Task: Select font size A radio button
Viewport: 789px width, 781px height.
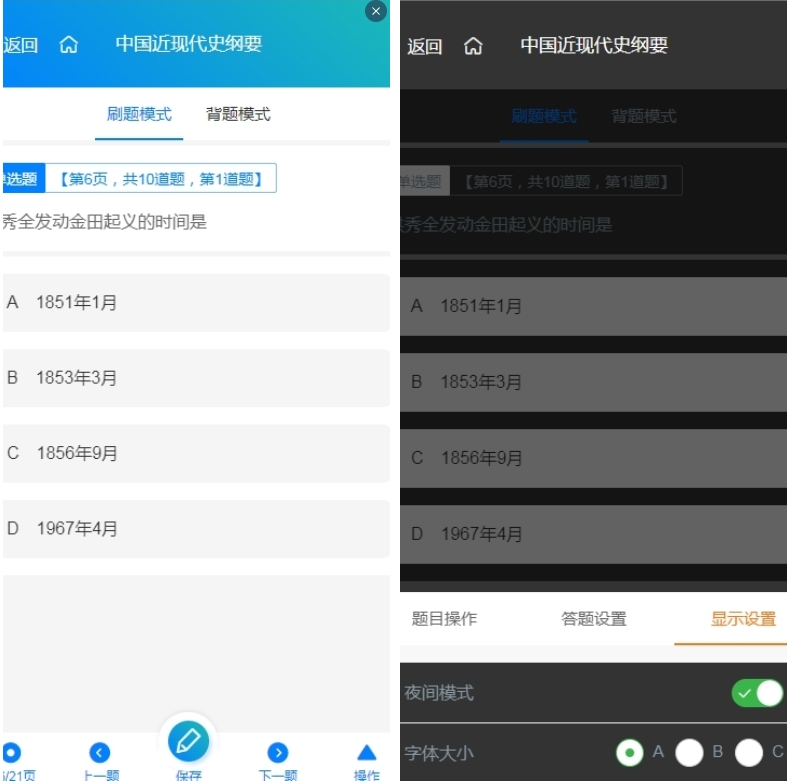Action: [630, 753]
